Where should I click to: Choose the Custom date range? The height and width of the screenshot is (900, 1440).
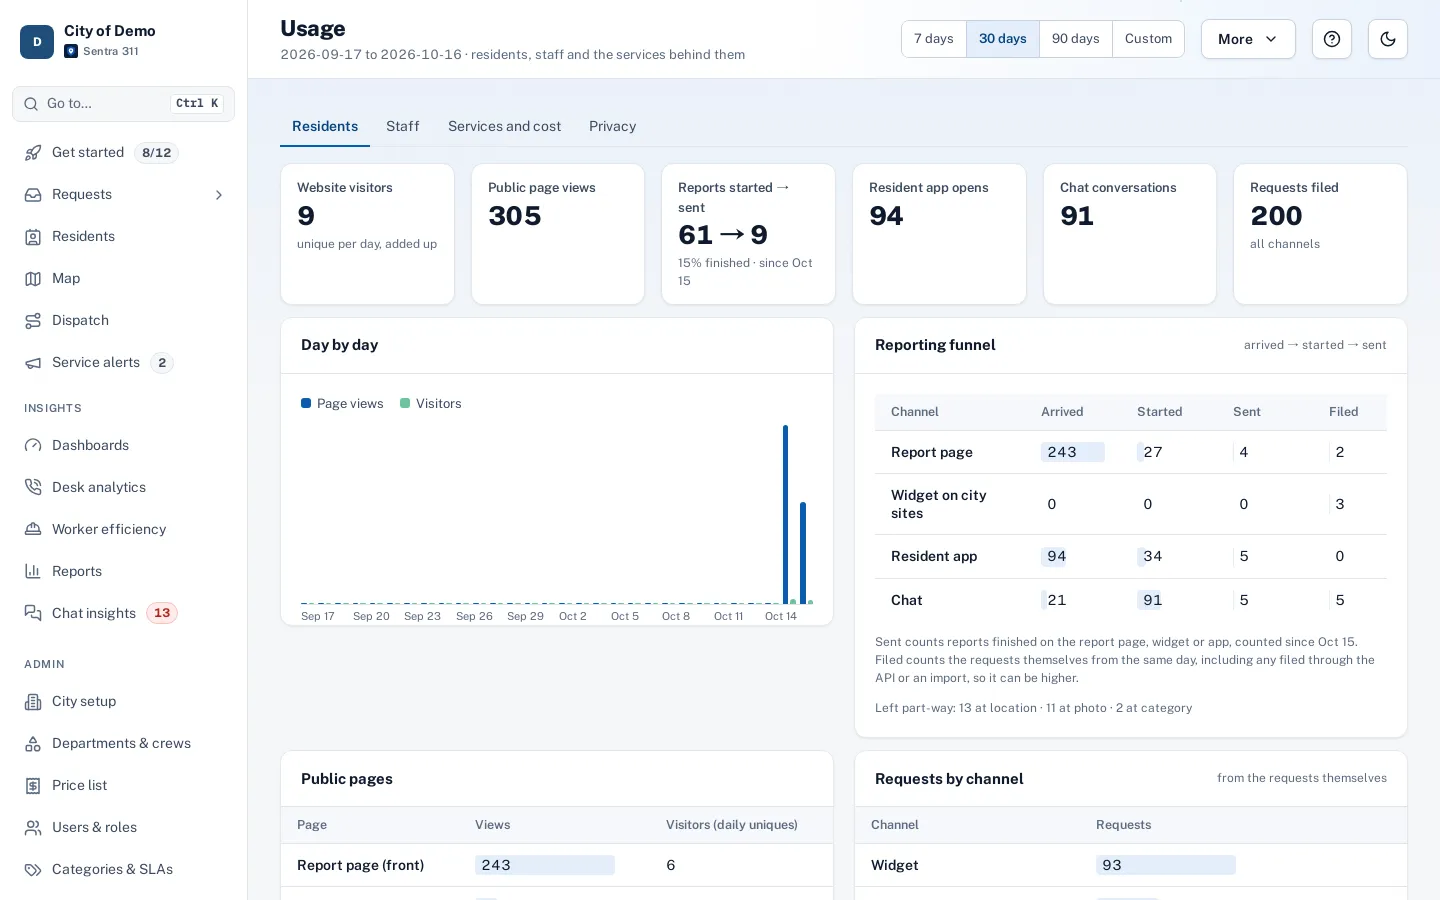click(x=1148, y=39)
